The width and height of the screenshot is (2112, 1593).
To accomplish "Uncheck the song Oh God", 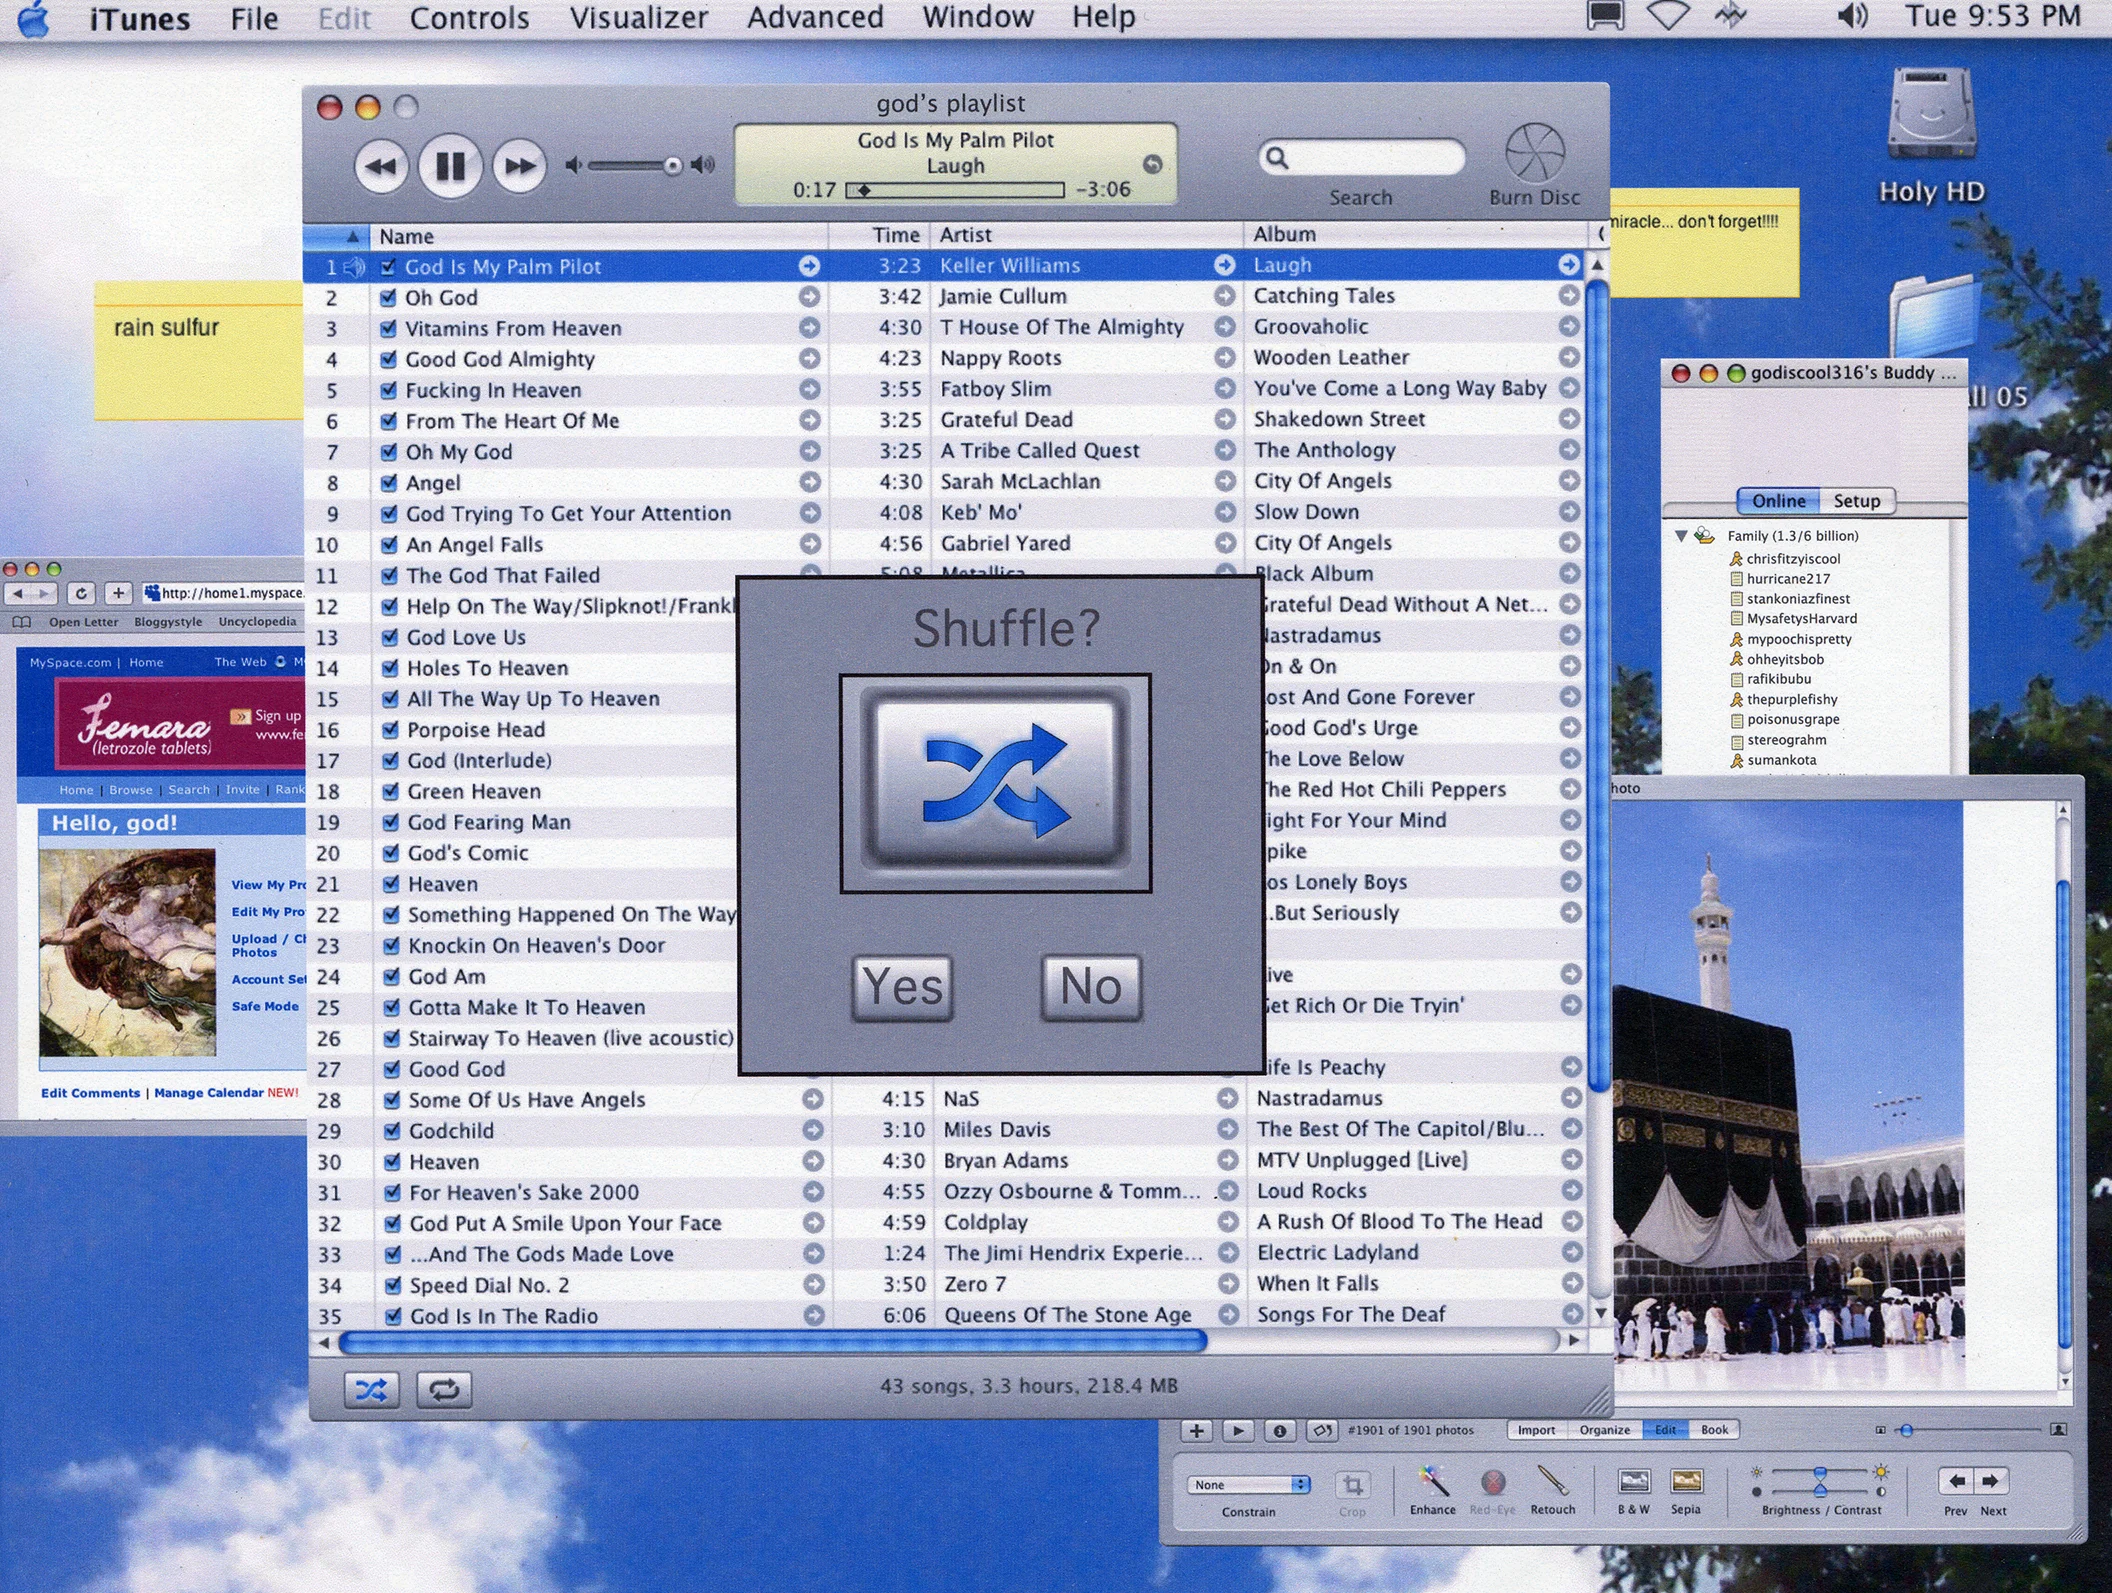I will [388, 298].
